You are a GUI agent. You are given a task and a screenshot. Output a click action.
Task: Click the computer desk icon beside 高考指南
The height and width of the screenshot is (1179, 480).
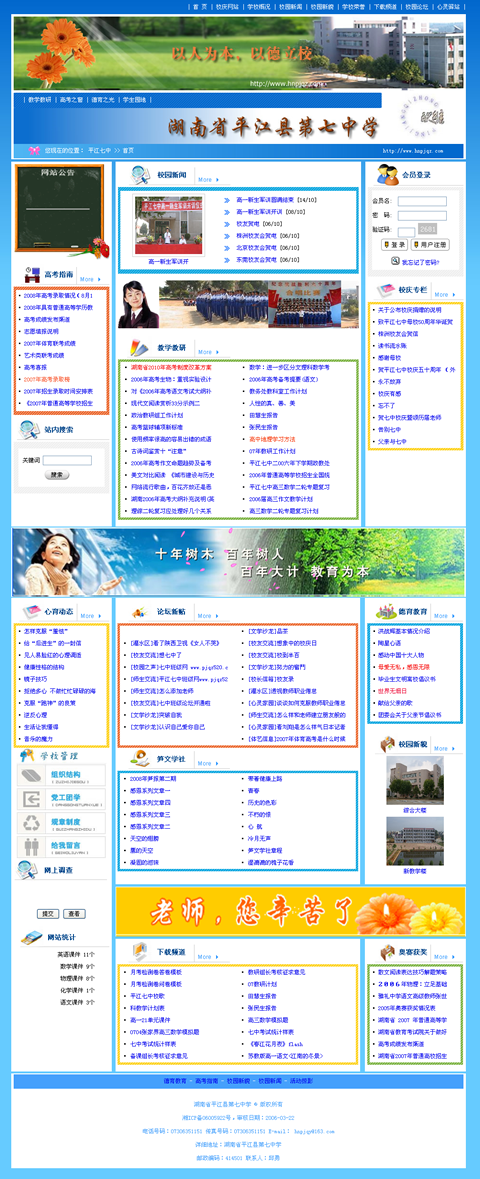pos(31,274)
